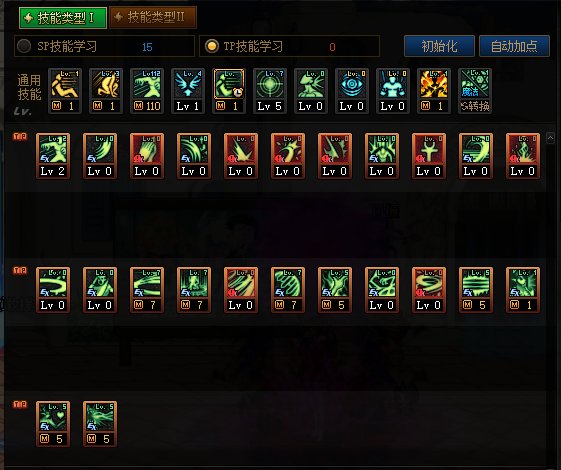Select the 技能类型 I tab
The width and height of the screenshot is (561, 470).
point(63,18)
